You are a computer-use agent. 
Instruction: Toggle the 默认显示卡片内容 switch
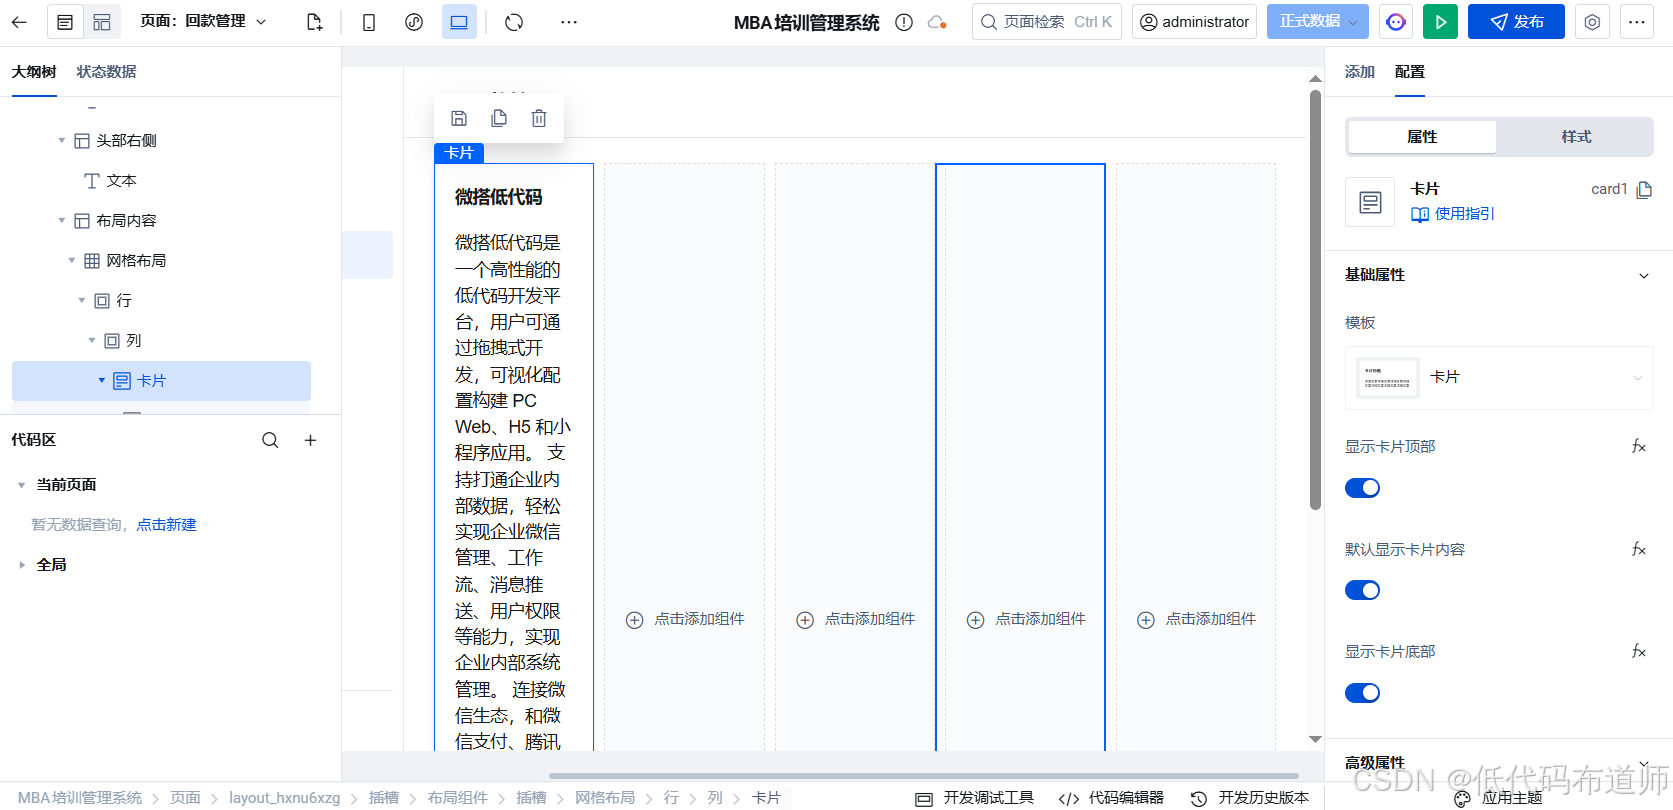(1362, 590)
